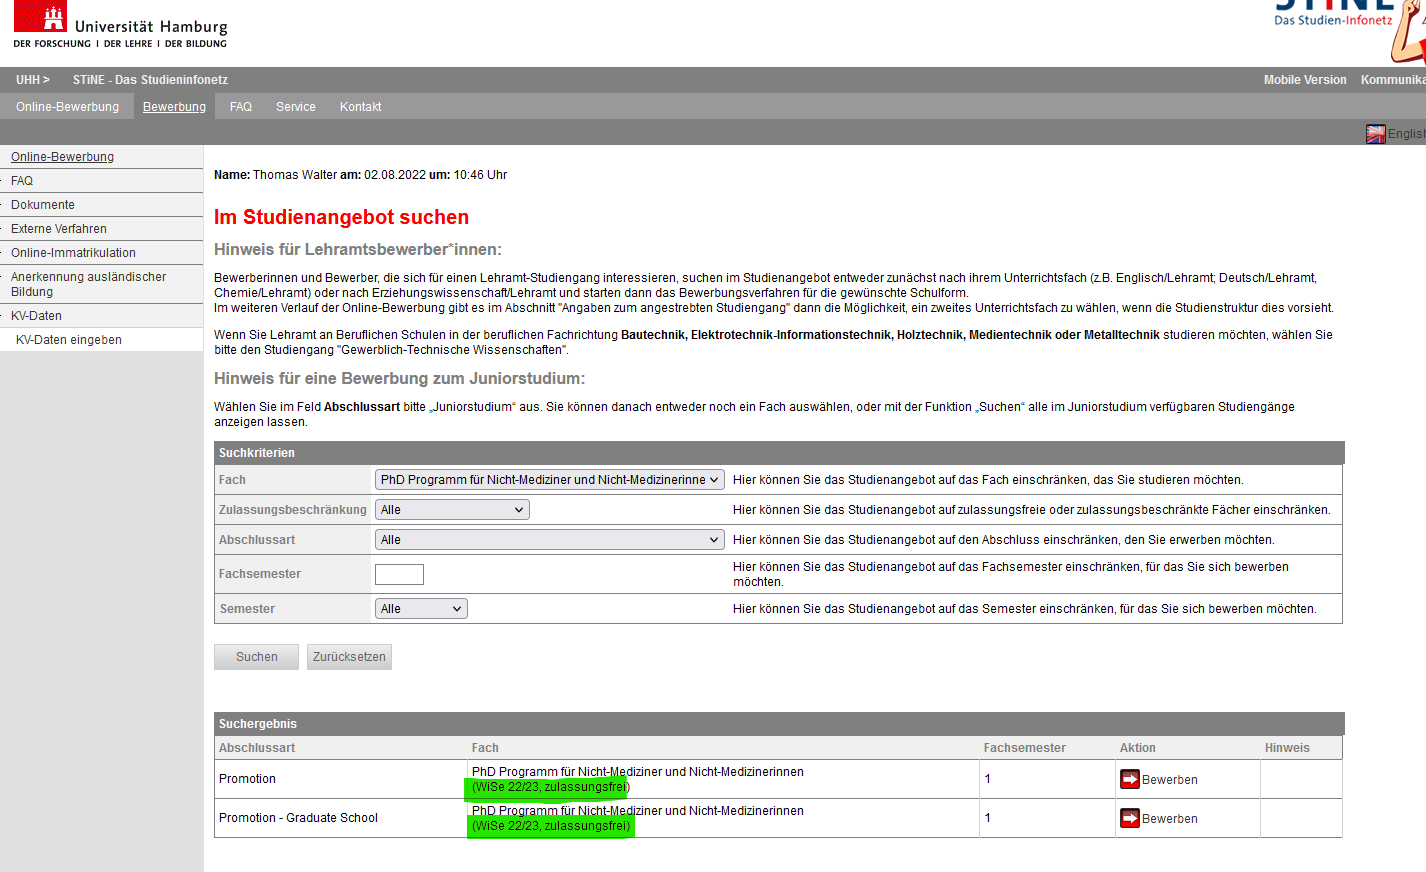
Task: Click Fachsemester value 1 in the Promotion row
Action: [x=987, y=779]
